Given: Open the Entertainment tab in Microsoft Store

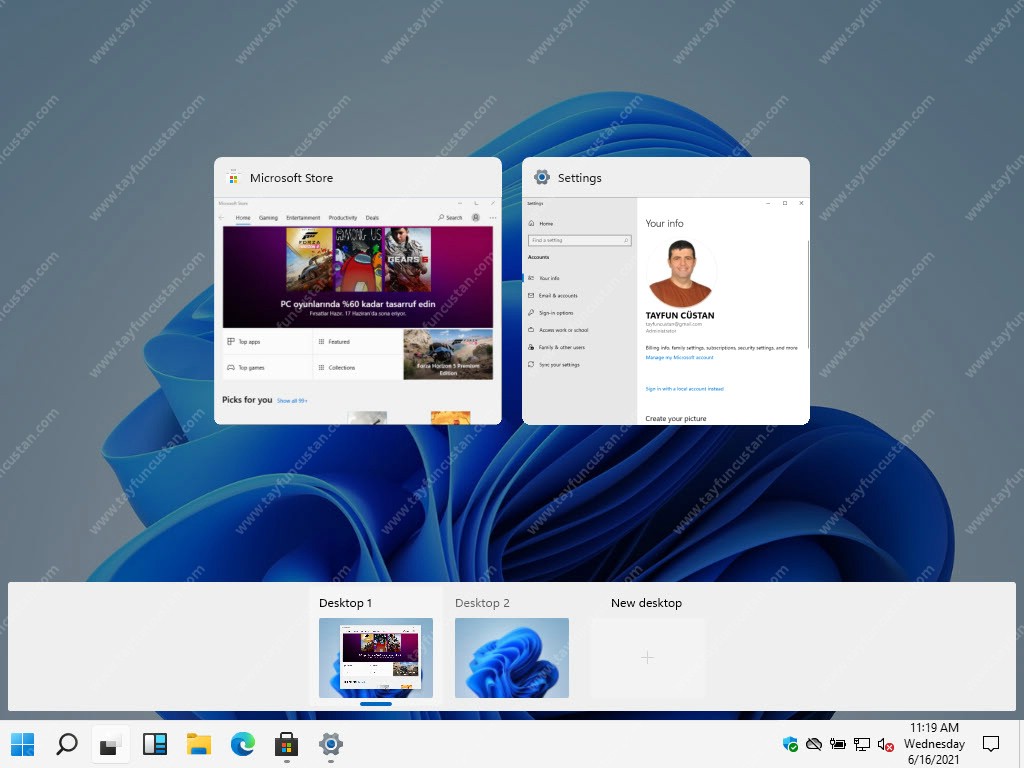Looking at the screenshot, I should 303,218.
